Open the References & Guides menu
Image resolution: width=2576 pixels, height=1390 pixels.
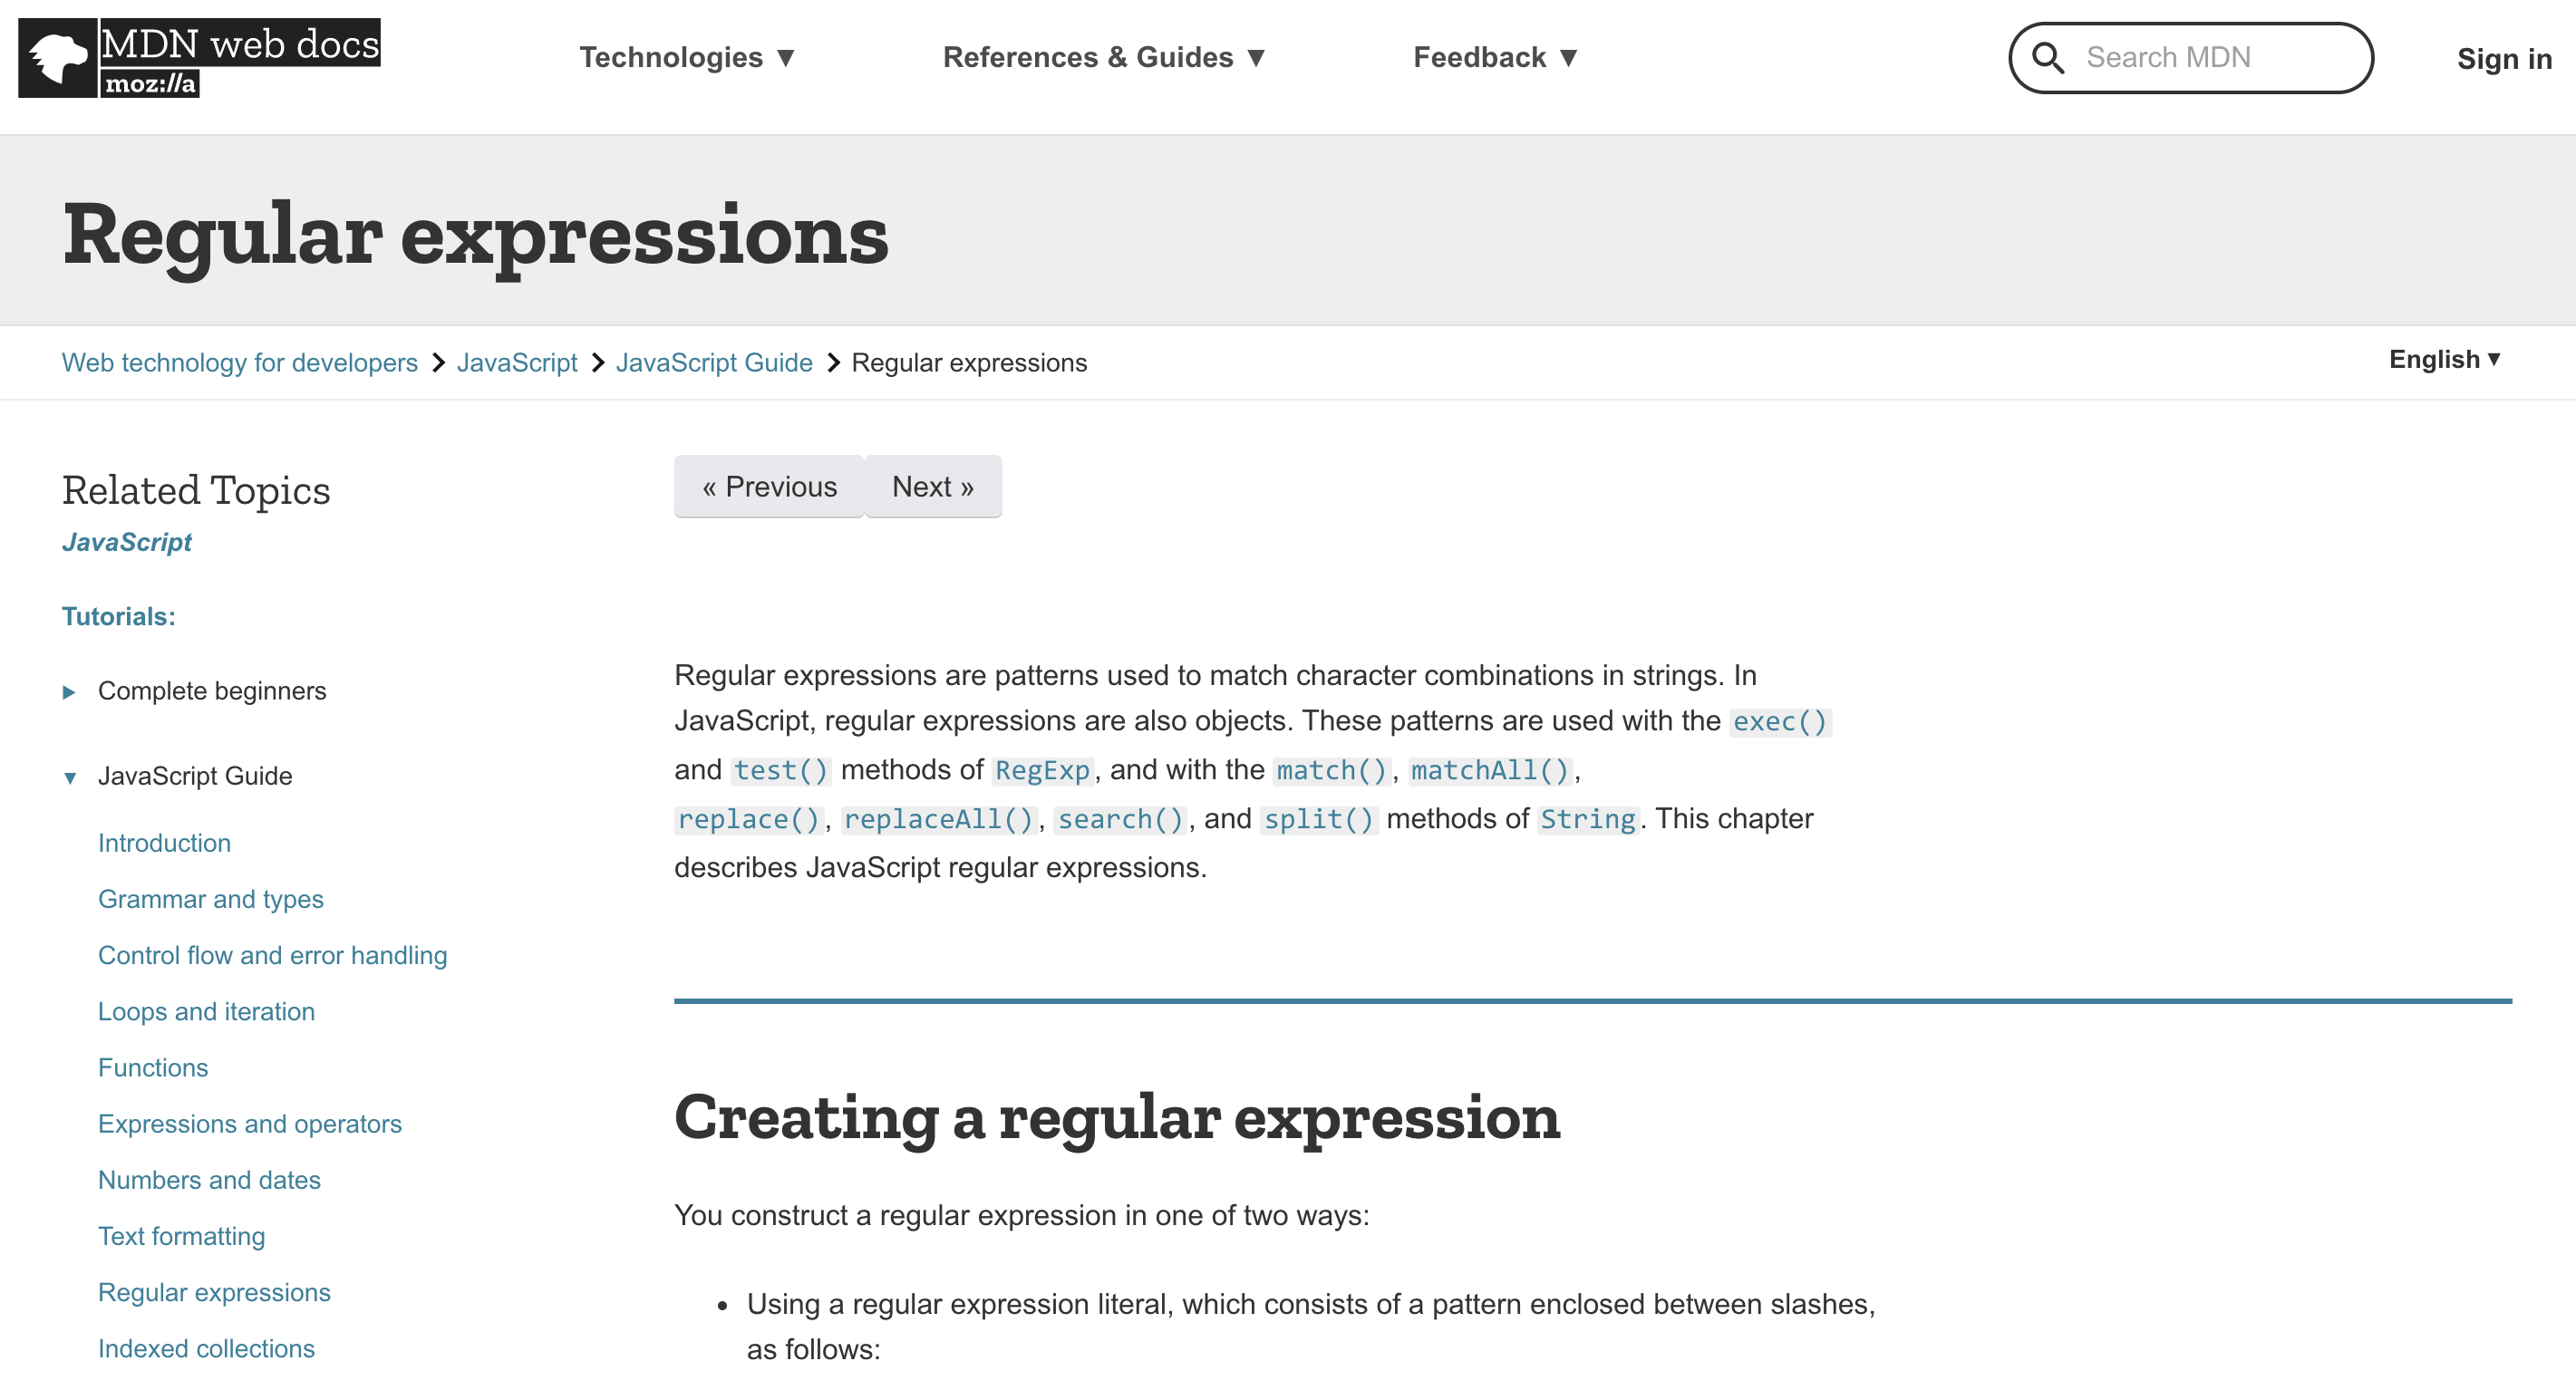coord(1104,58)
